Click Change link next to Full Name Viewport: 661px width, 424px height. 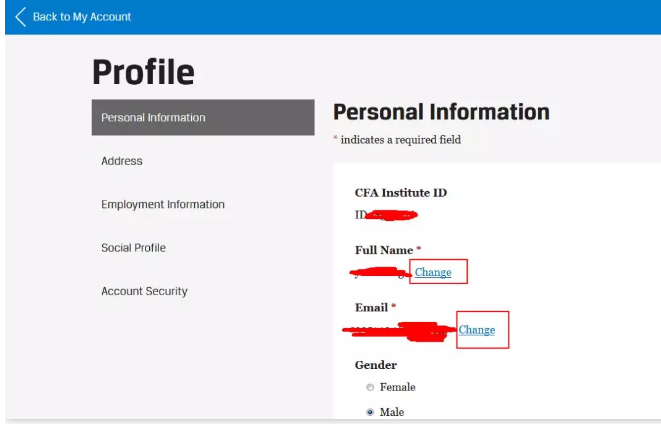[x=433, y=272]
